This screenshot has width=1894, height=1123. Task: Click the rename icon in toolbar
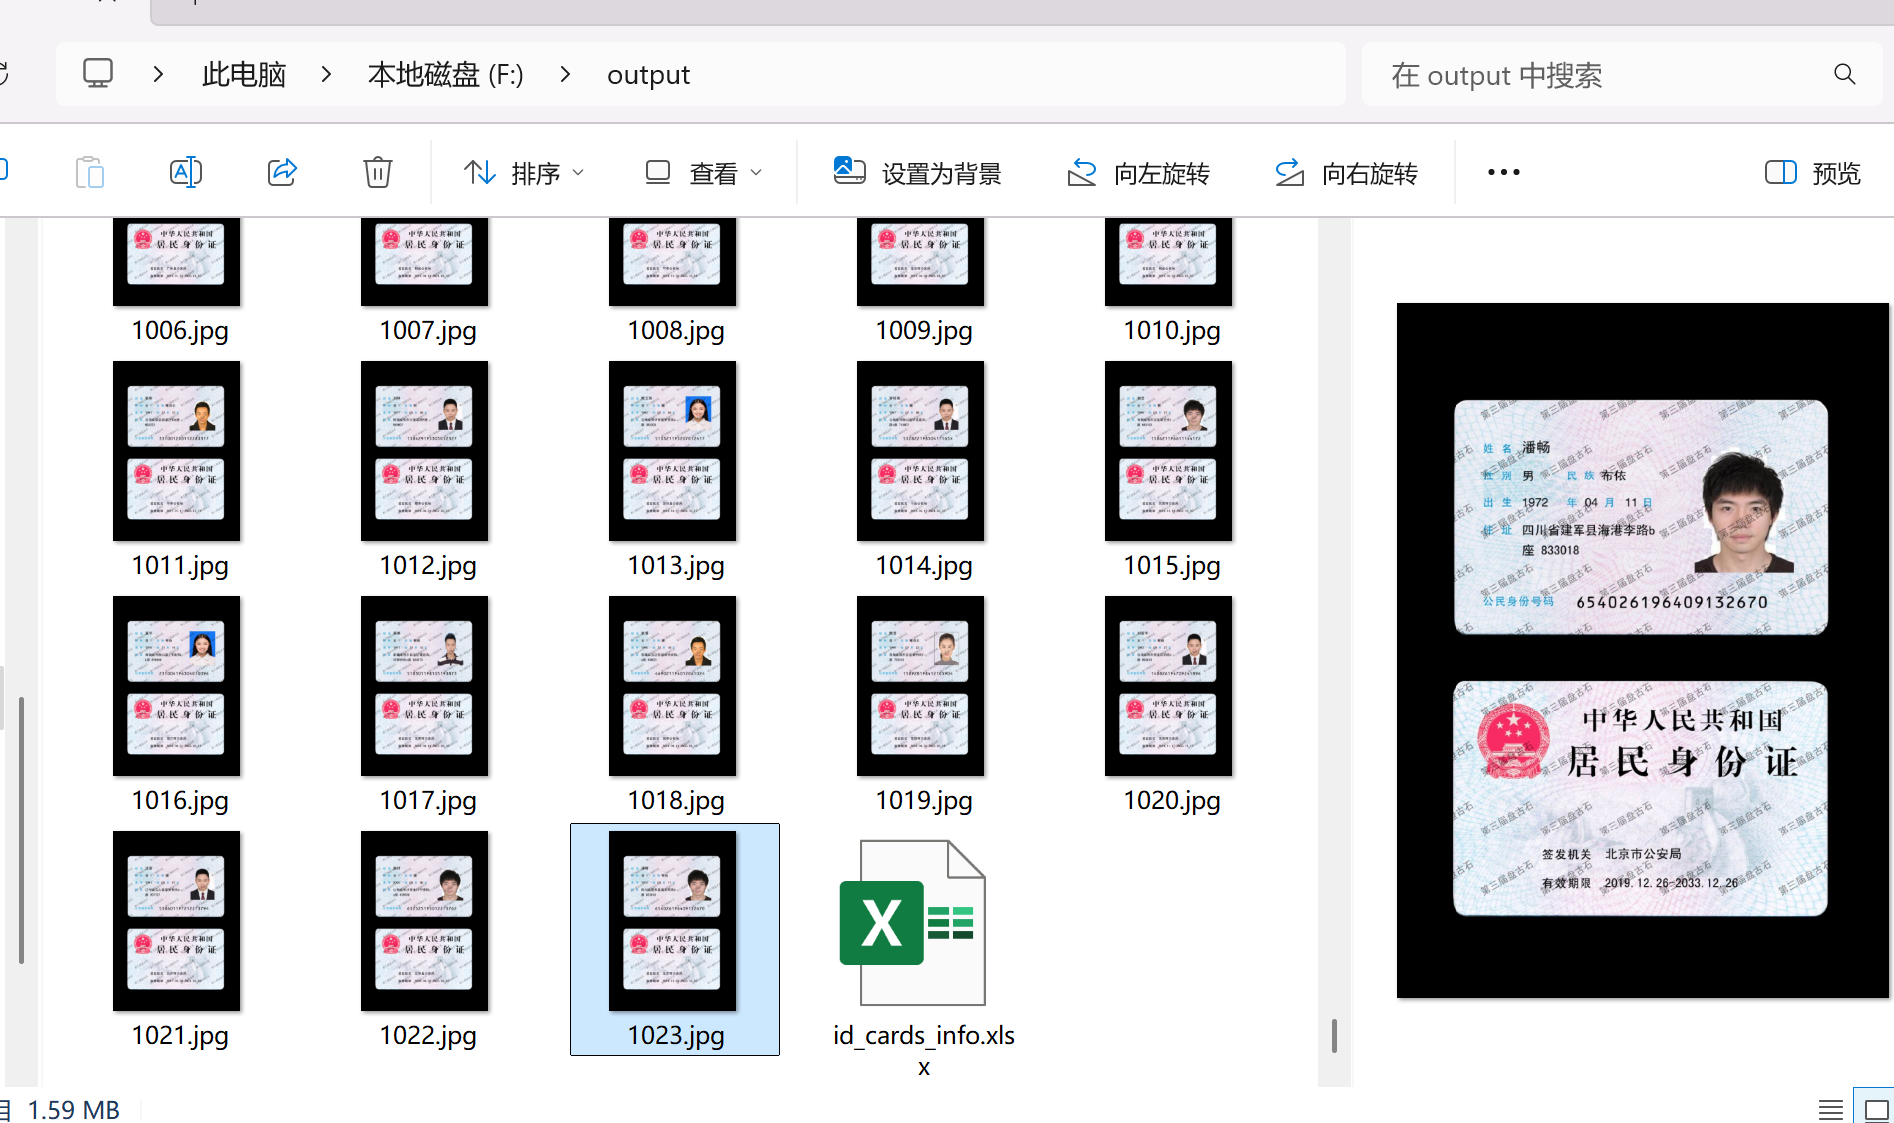(x=186, y=173)
